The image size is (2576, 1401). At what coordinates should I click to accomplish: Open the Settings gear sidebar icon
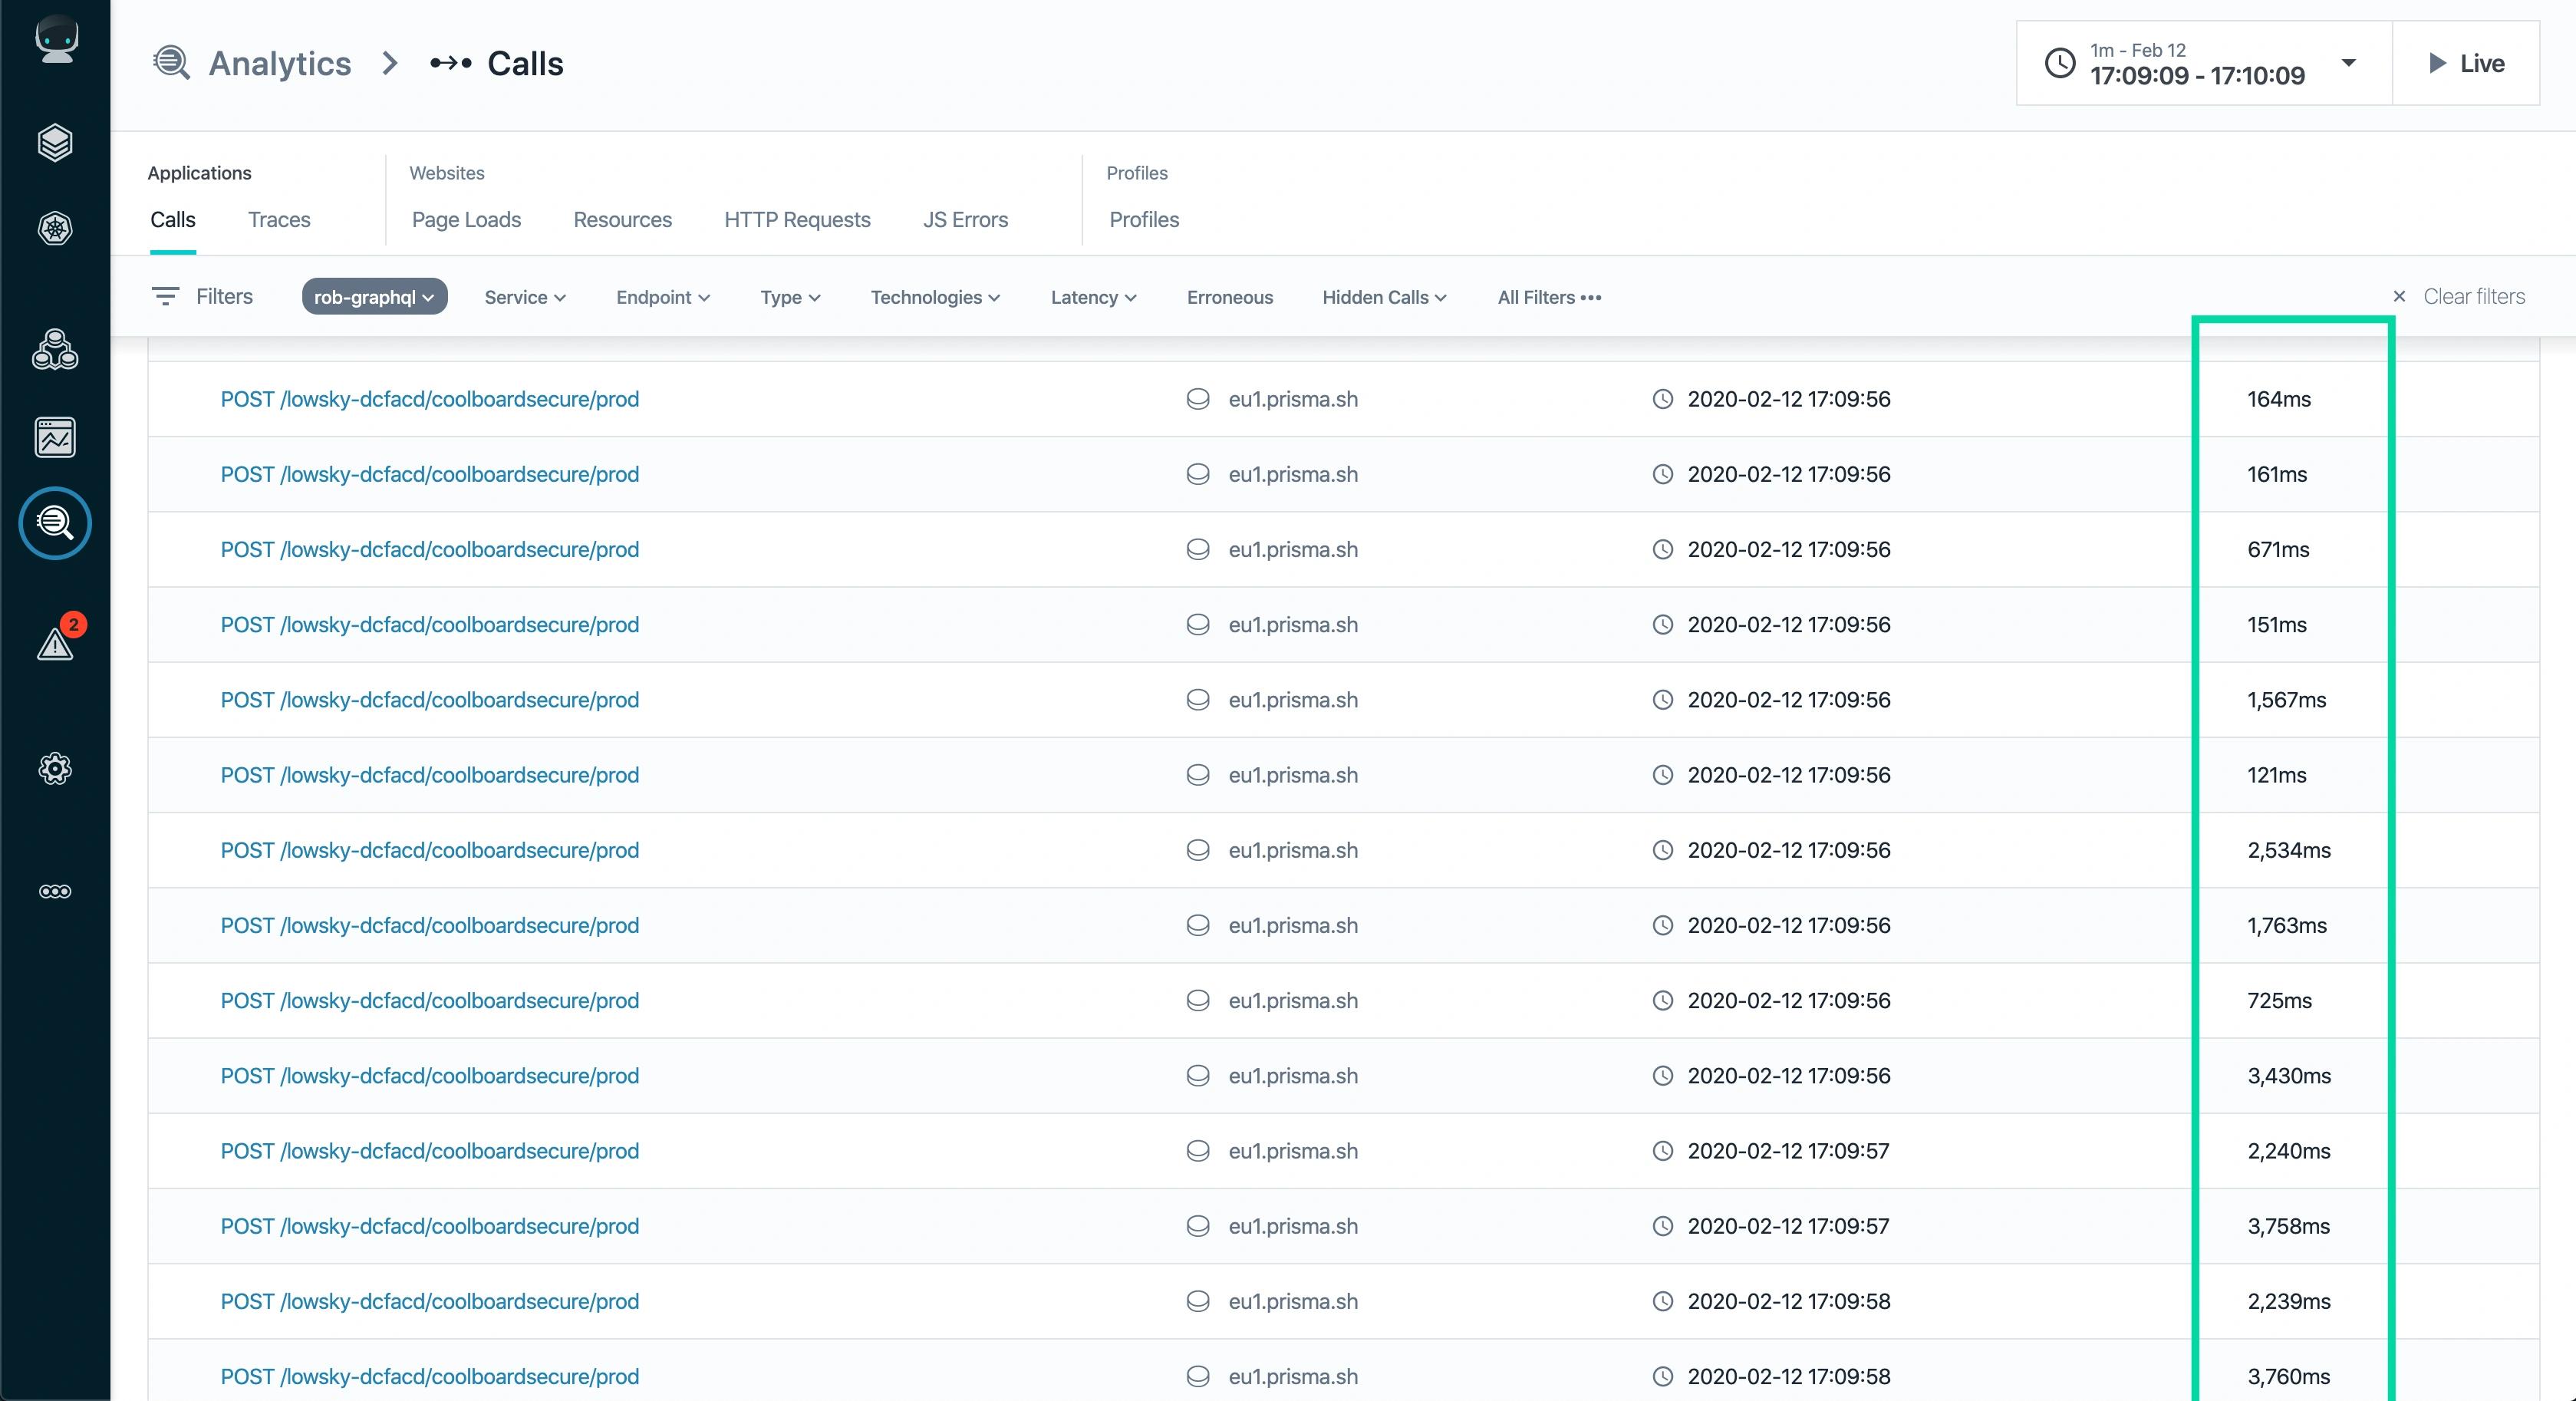(55, 768)
